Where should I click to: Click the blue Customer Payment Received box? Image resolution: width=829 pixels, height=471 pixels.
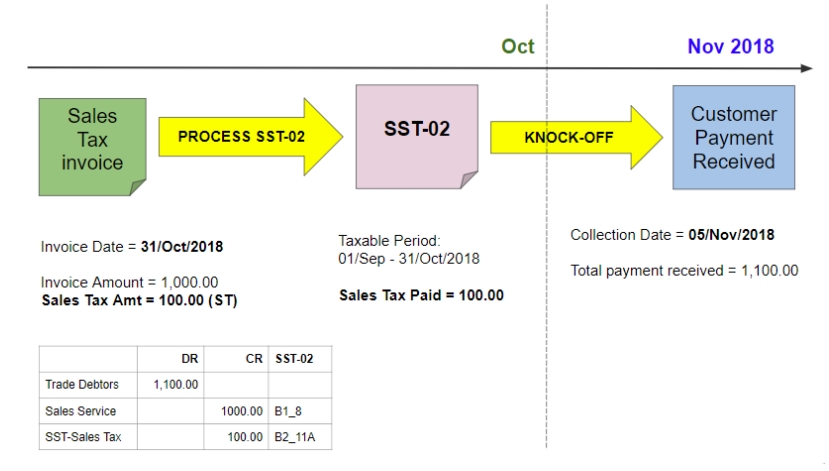733,137
